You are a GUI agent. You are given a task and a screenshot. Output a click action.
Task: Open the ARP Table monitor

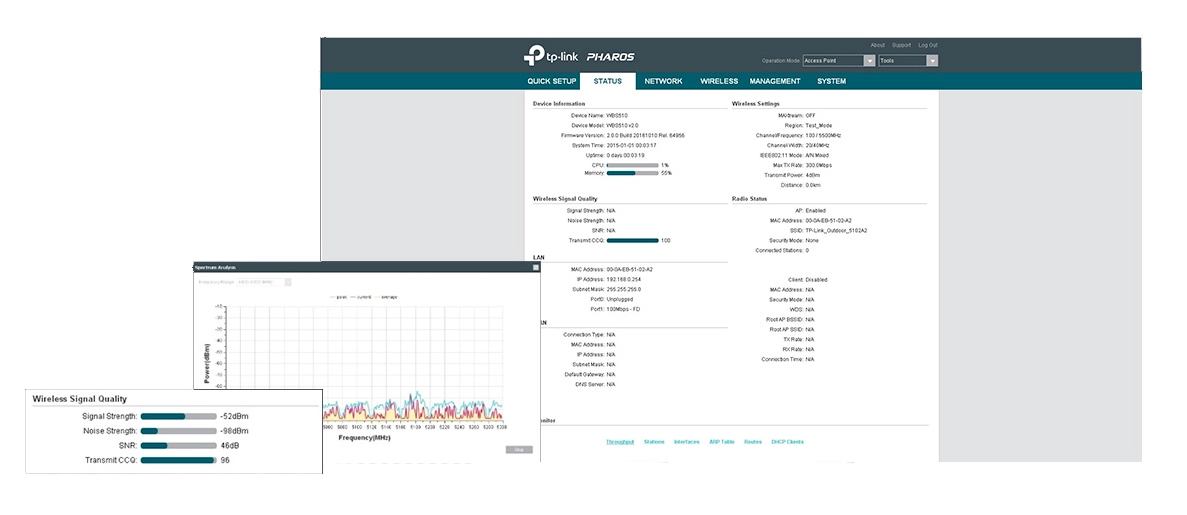tap(721, 441)
